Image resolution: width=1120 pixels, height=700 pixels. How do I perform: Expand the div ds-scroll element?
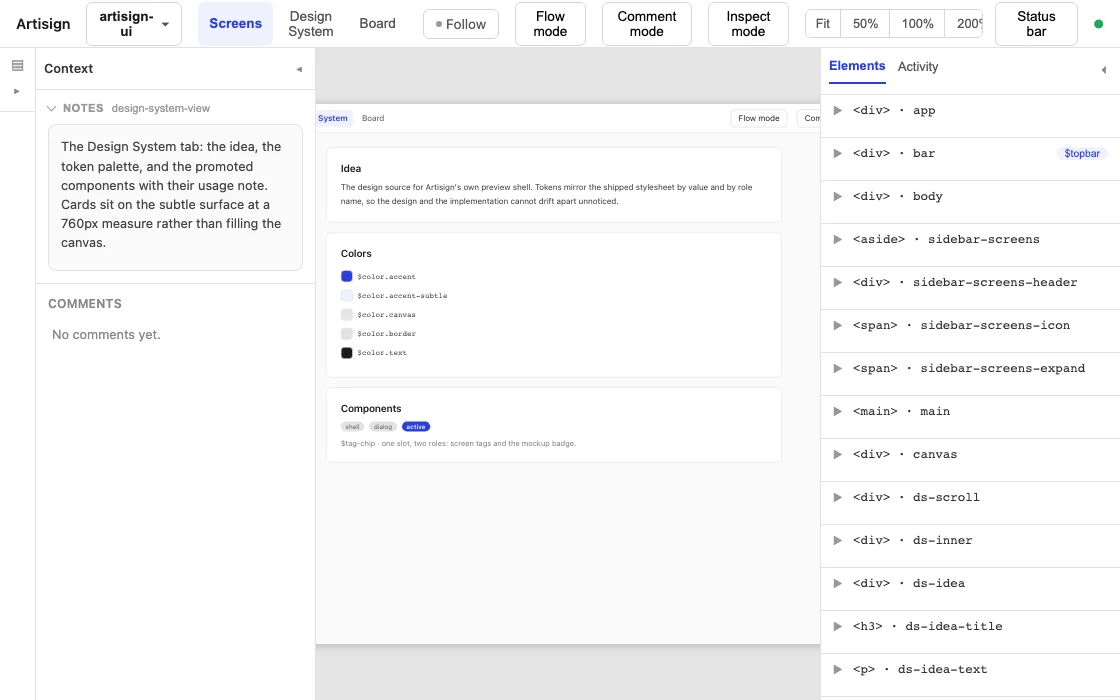click(x=837, y=497)
